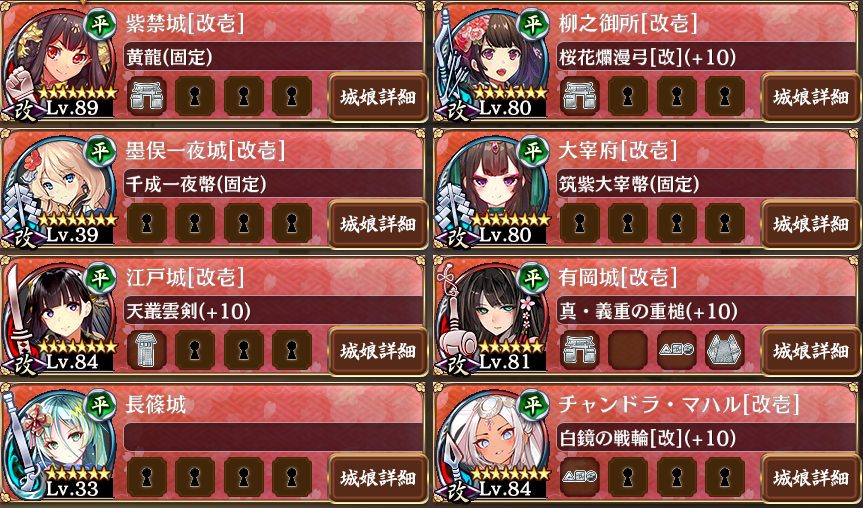Viewport: 863px width, 508px height.
Task: Click the 天叢雲剣(+10) weapon field
Action: click(x=274, y=311)
